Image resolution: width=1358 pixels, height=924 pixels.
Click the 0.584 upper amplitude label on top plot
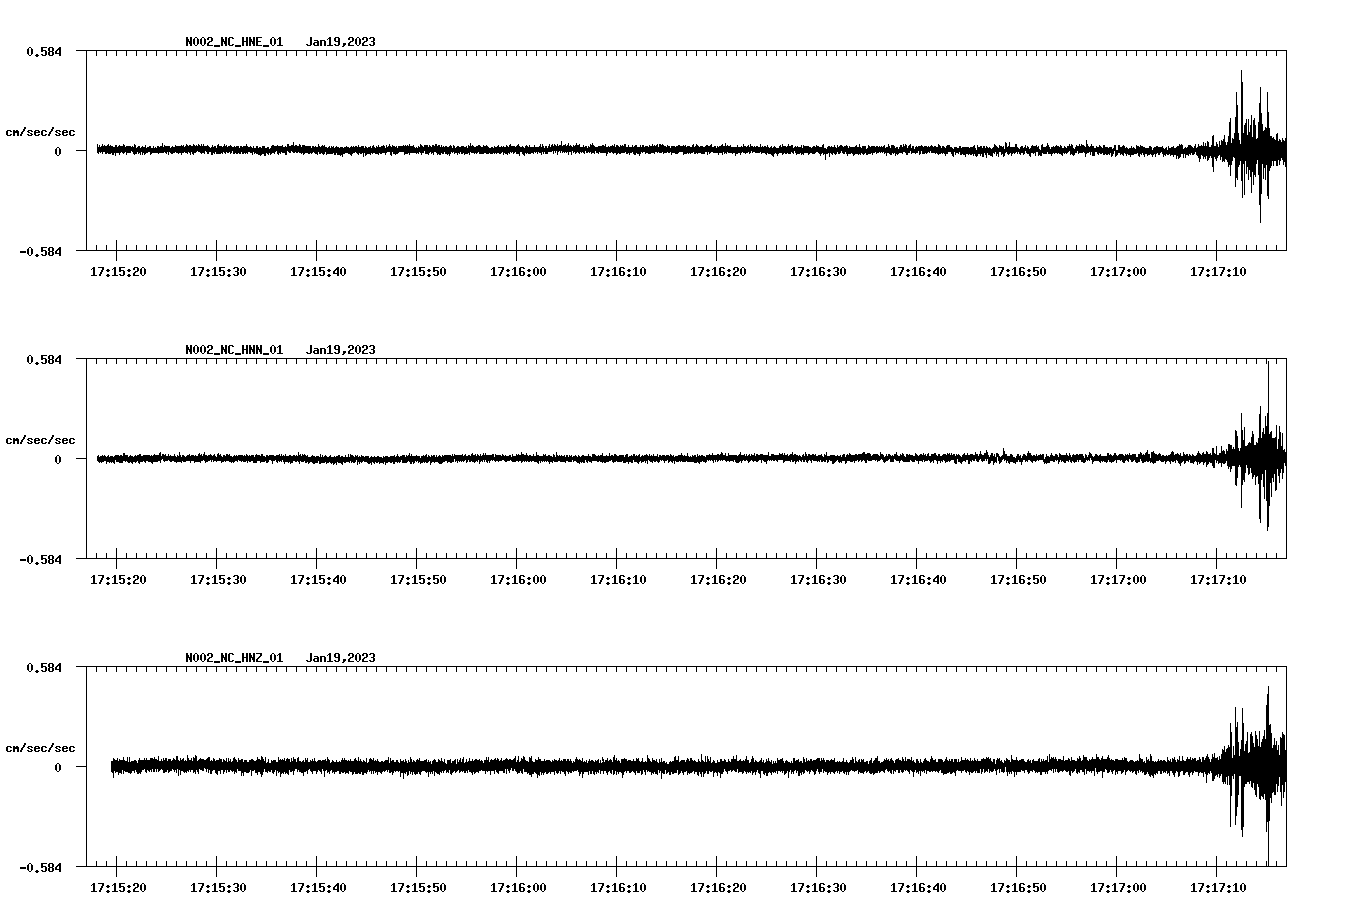[44, 52]
